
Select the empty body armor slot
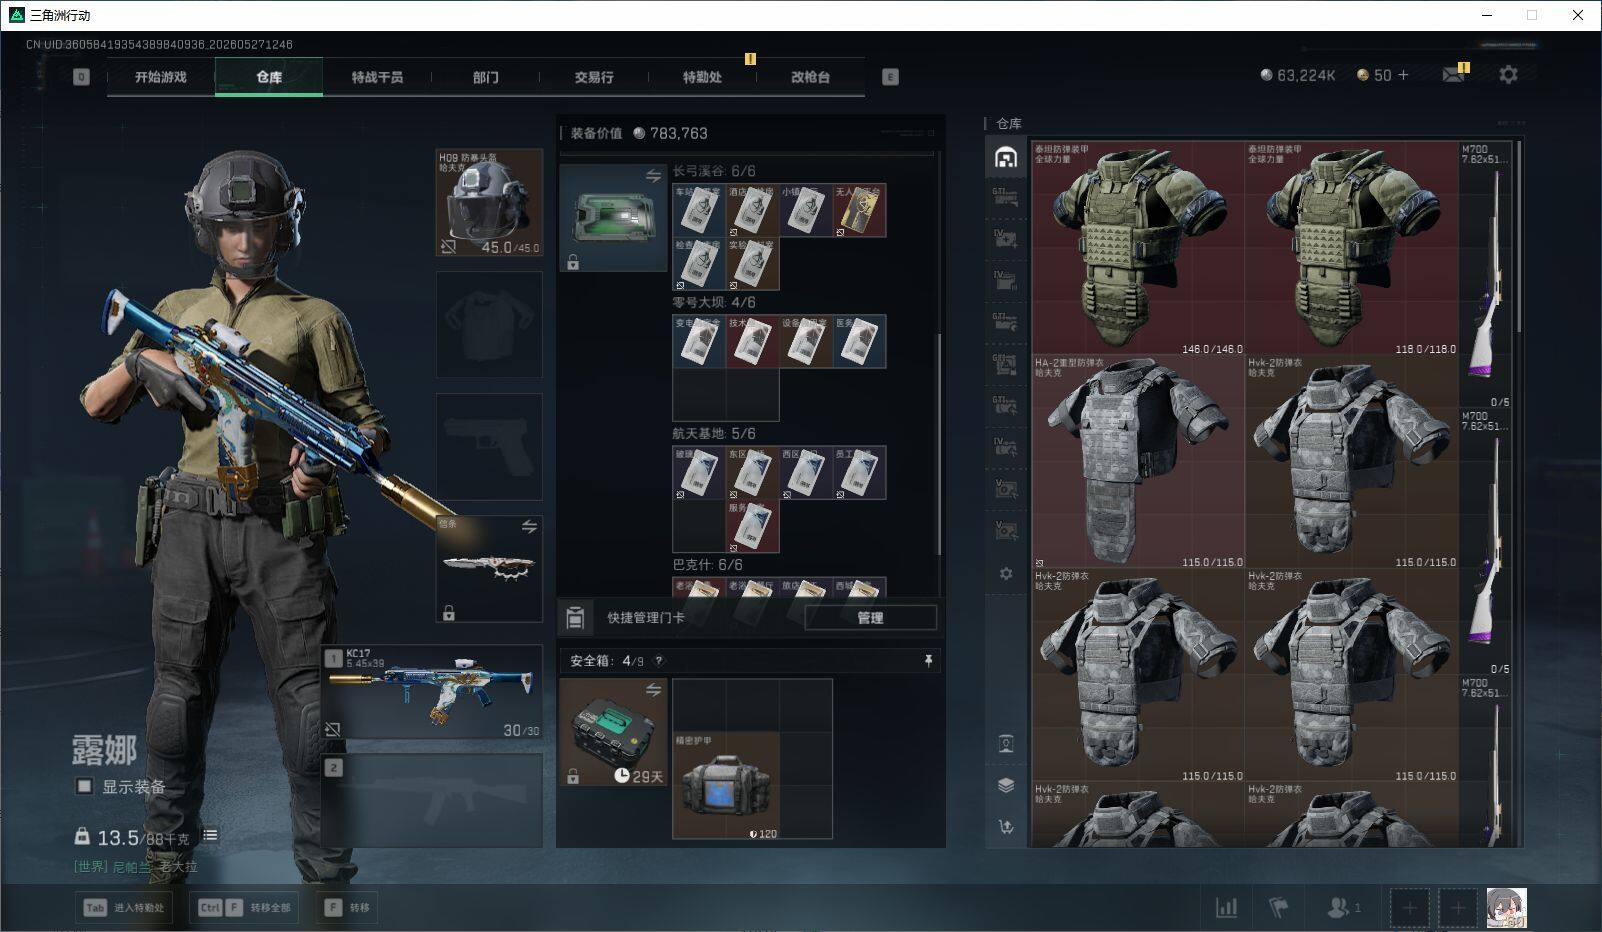[x=489, y=325]
